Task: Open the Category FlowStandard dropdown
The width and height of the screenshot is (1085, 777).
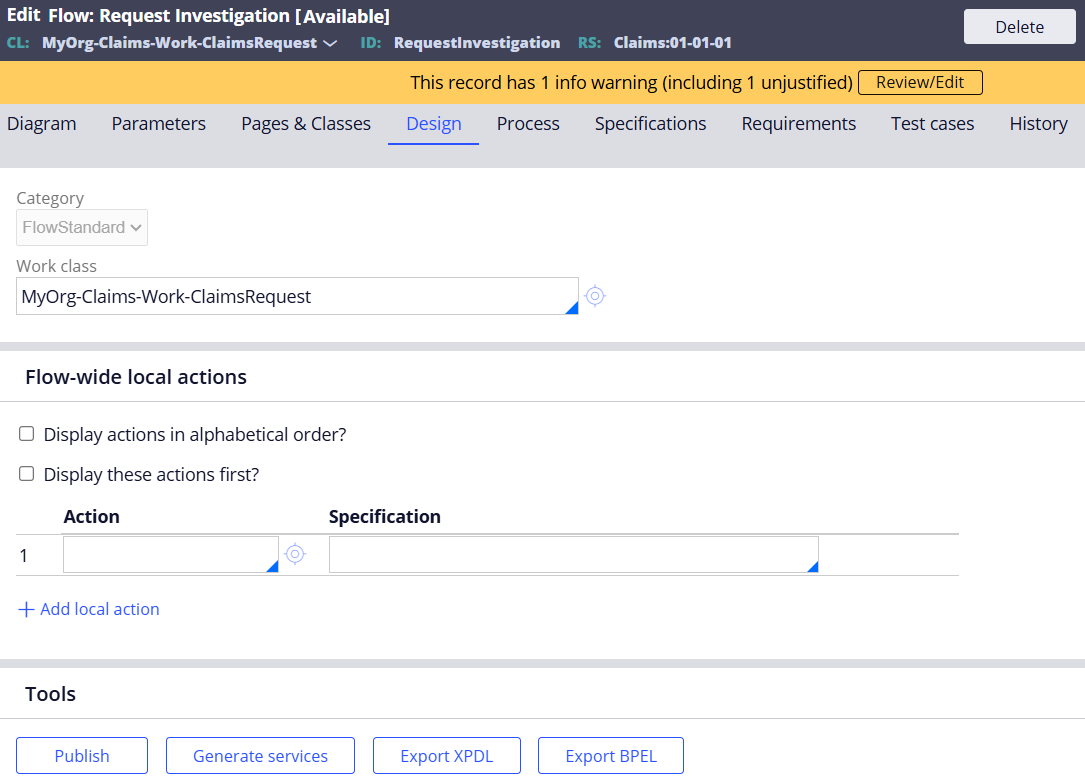Action: tap(81, 227)
